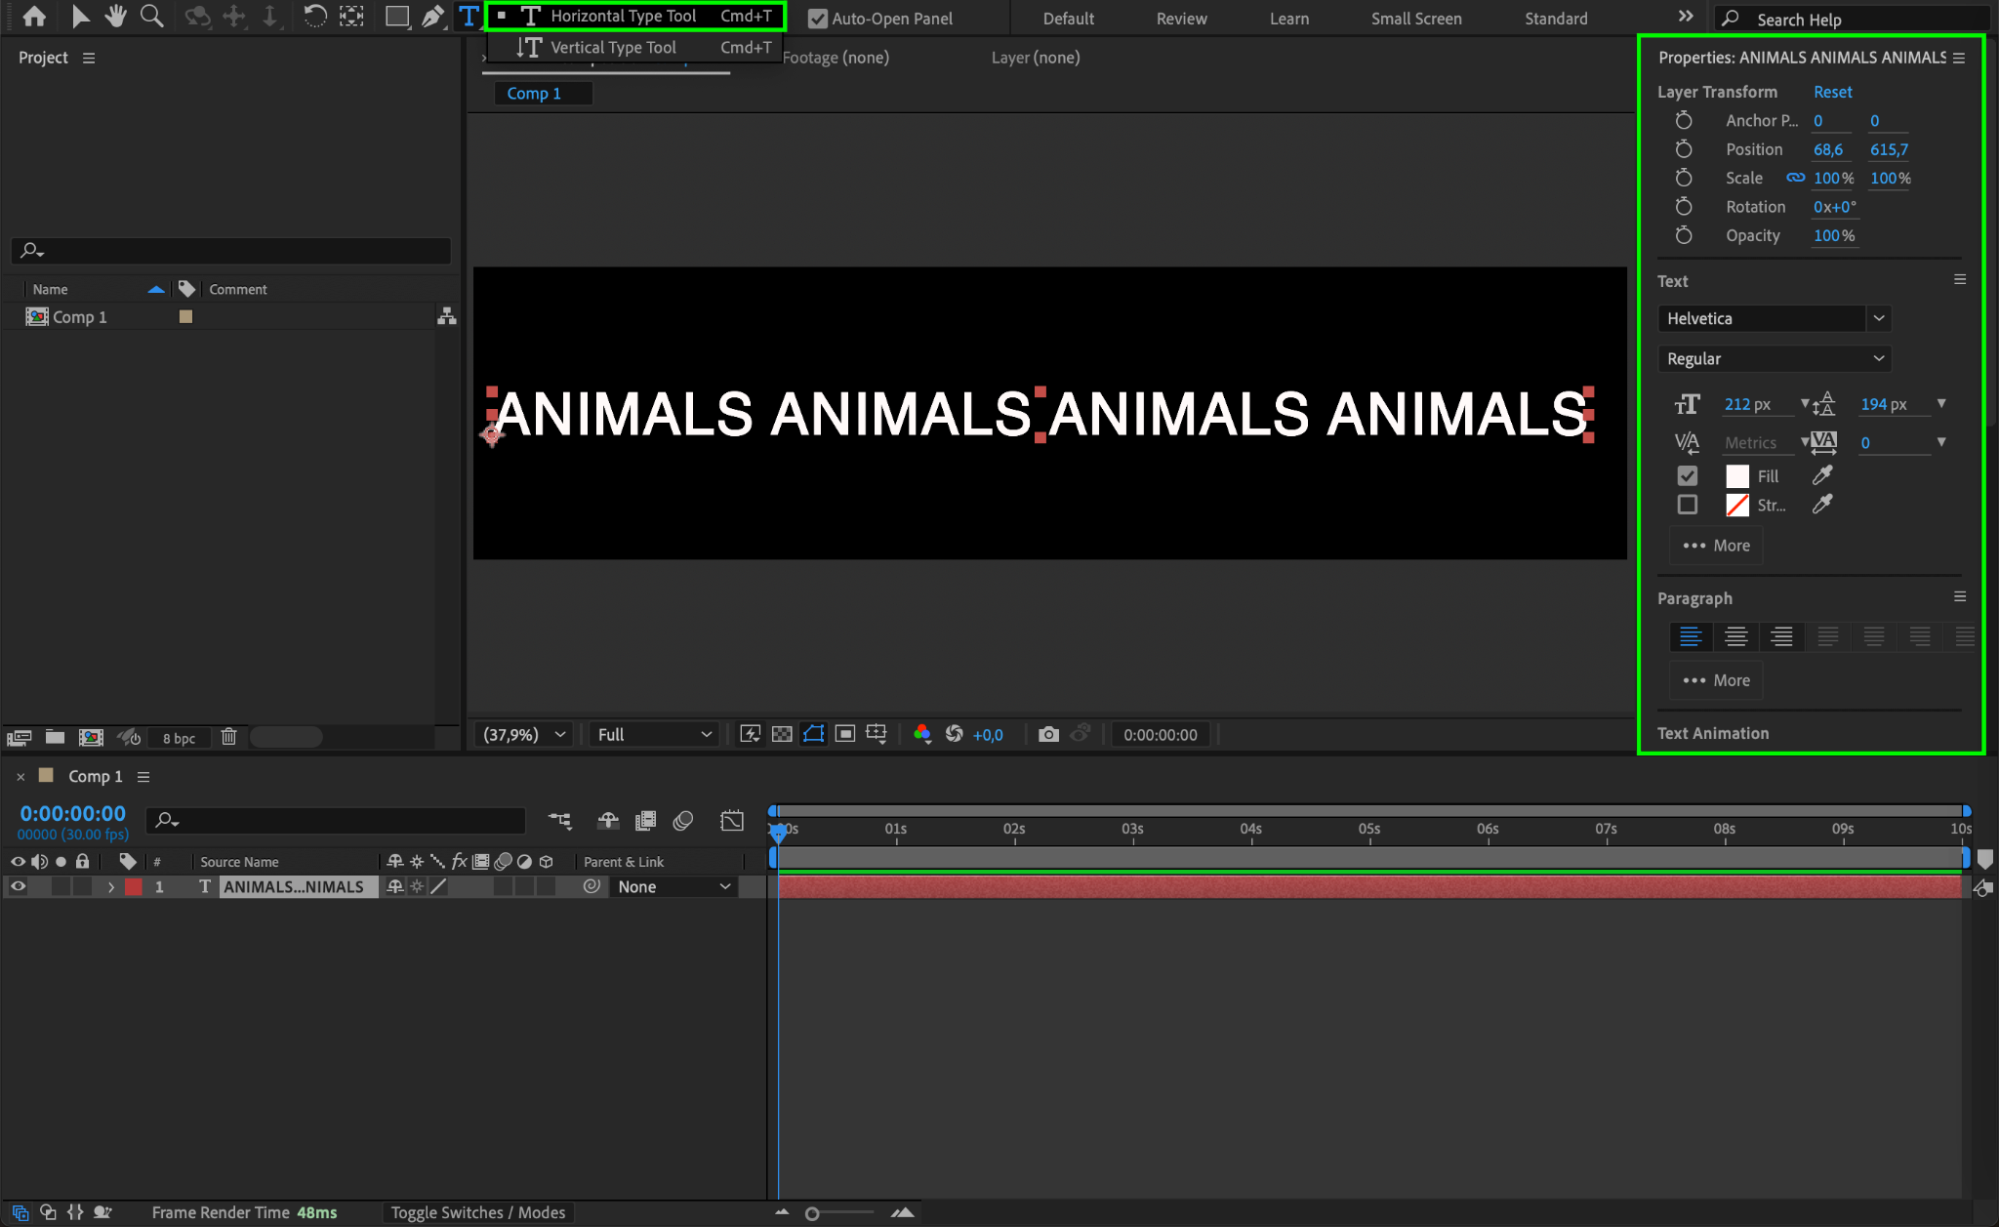1999x1227 pixels.
Task: Open the Regular font style dropdown
Action: click(x=1774, y=359)
